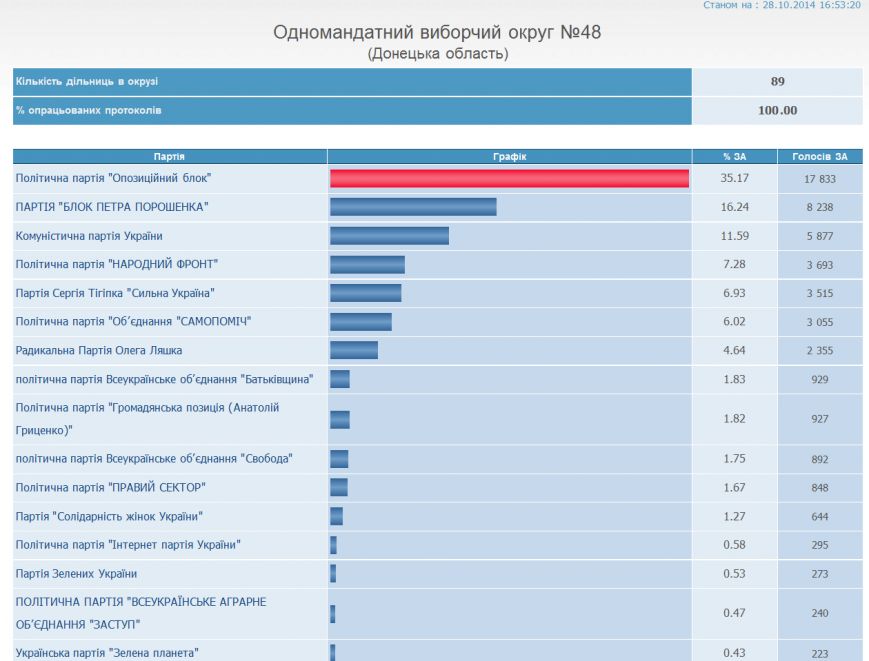
Task: Select the 100.00 processed protocols value
Action: point(778,110)
